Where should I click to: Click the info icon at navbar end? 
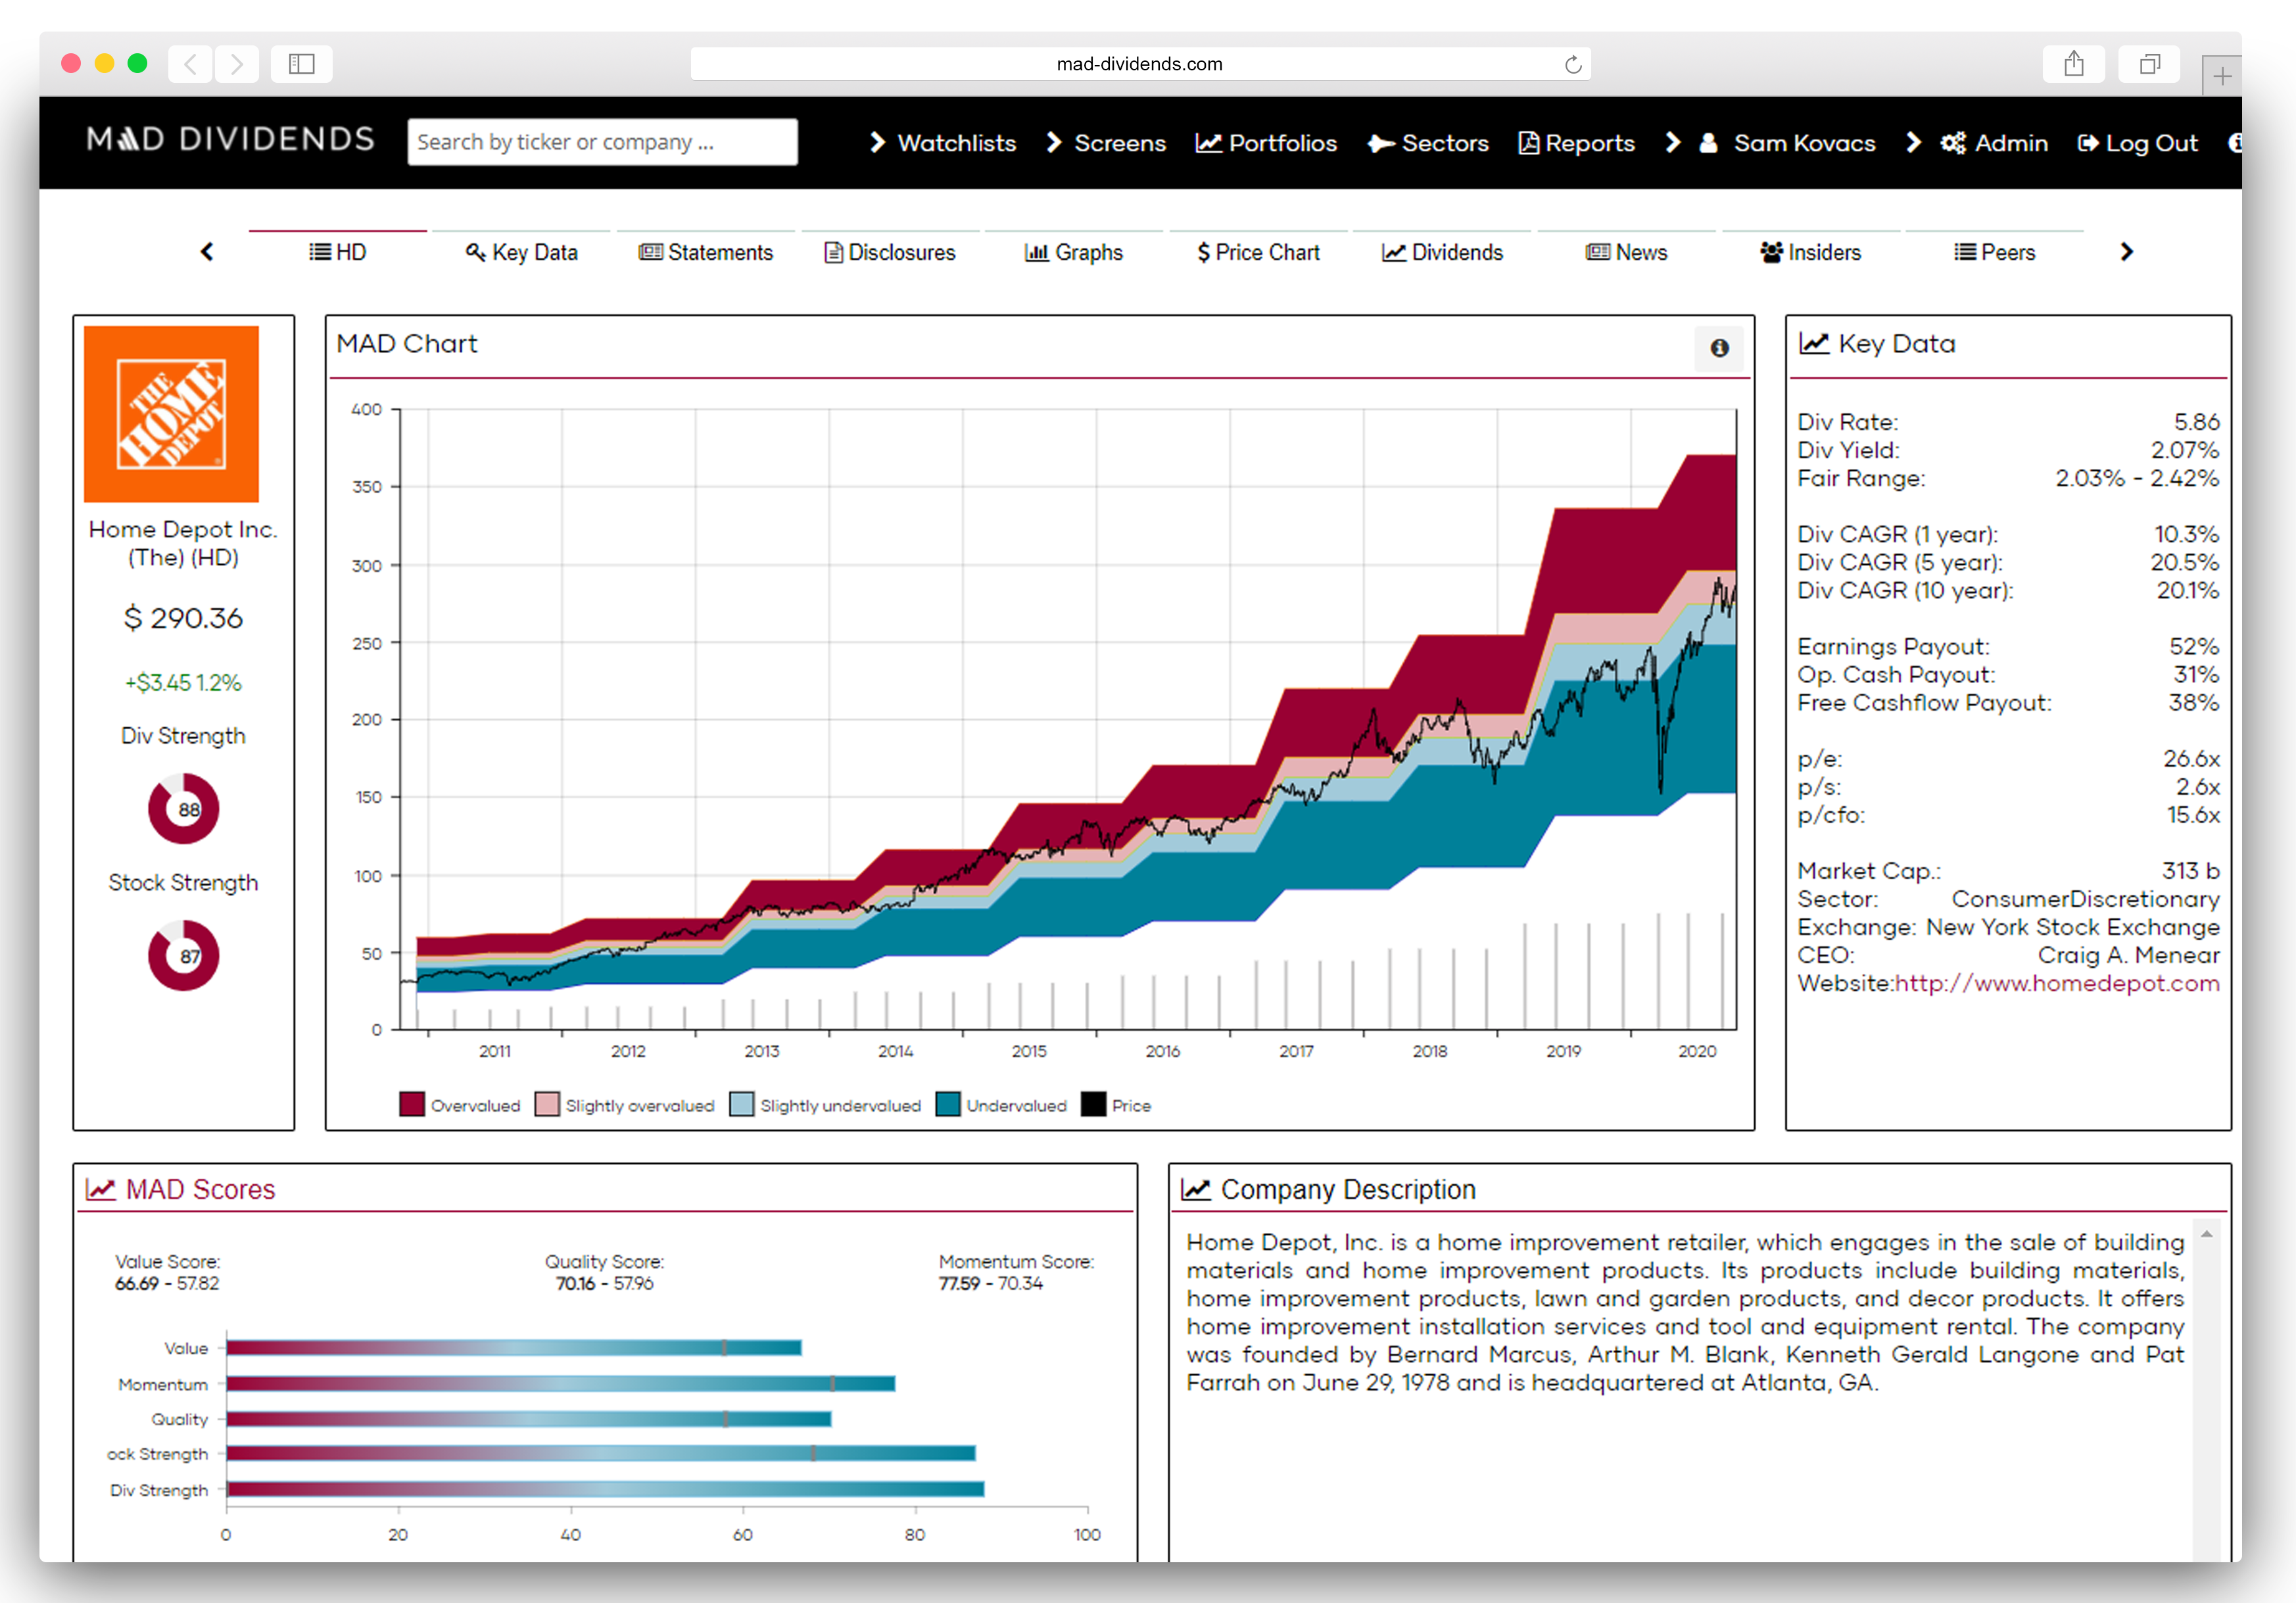coord(2235,143)
